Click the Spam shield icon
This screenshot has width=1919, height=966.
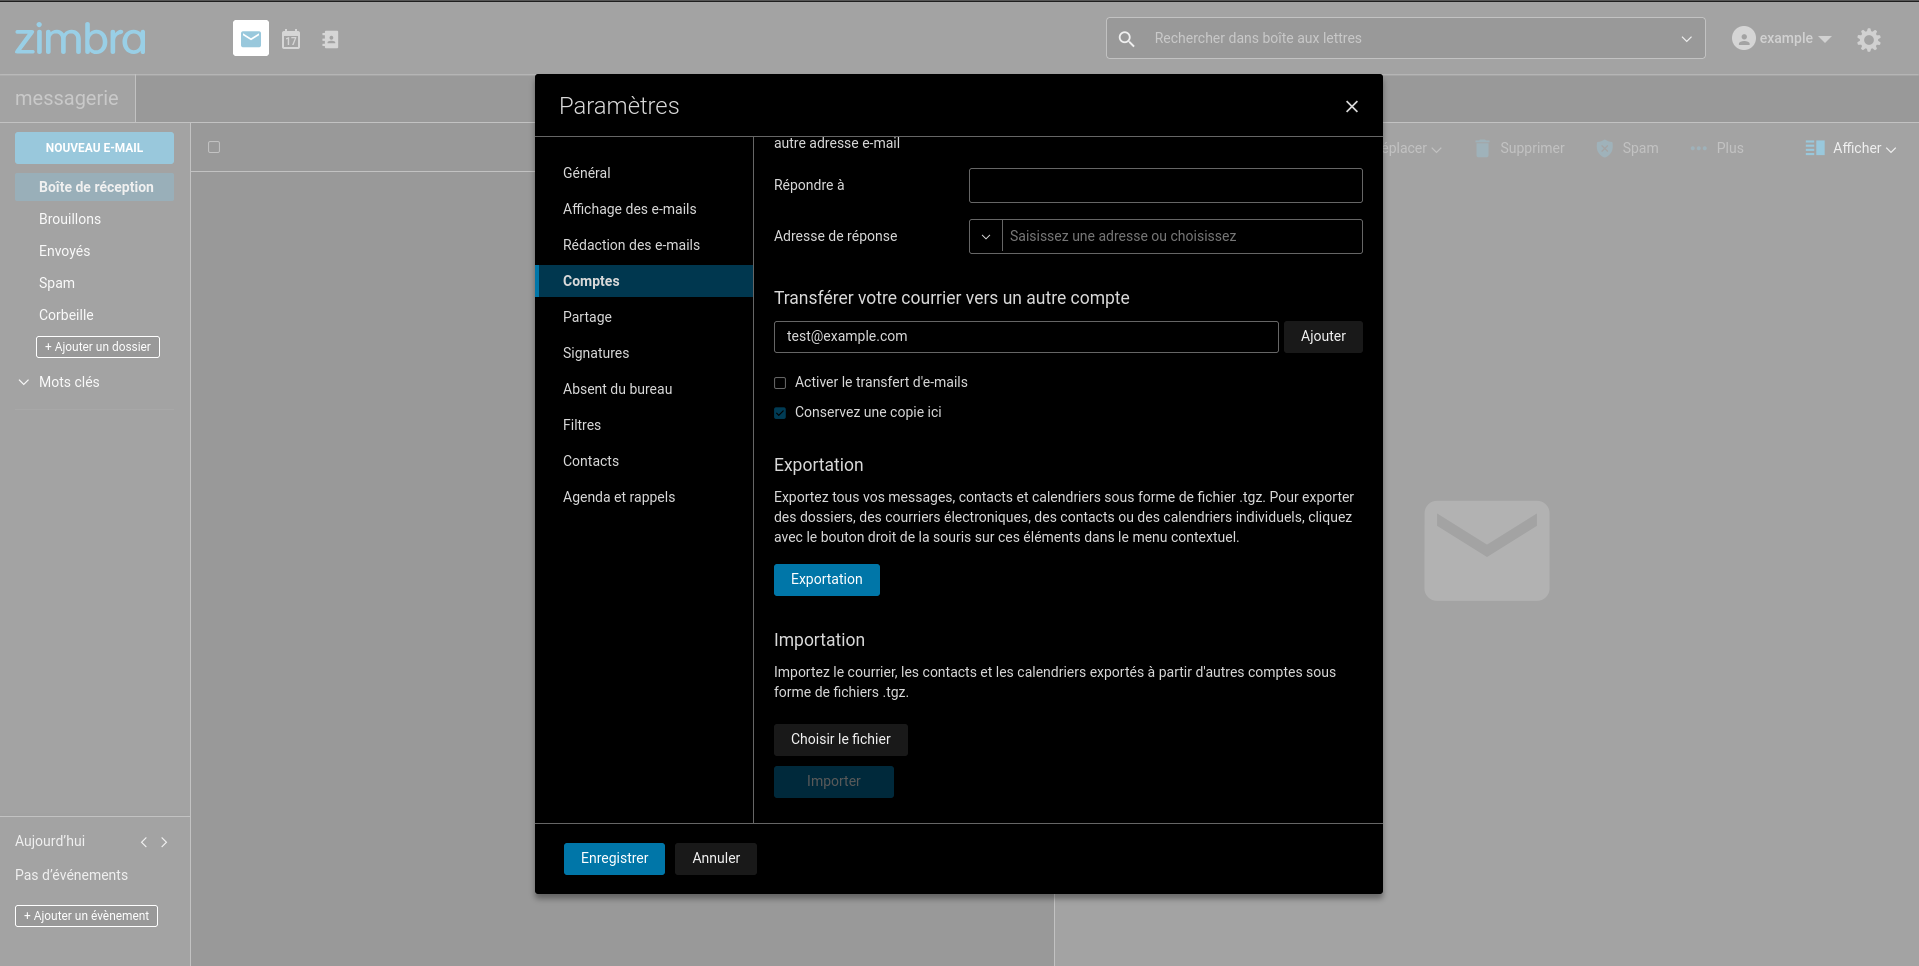tap(1602, 148)
